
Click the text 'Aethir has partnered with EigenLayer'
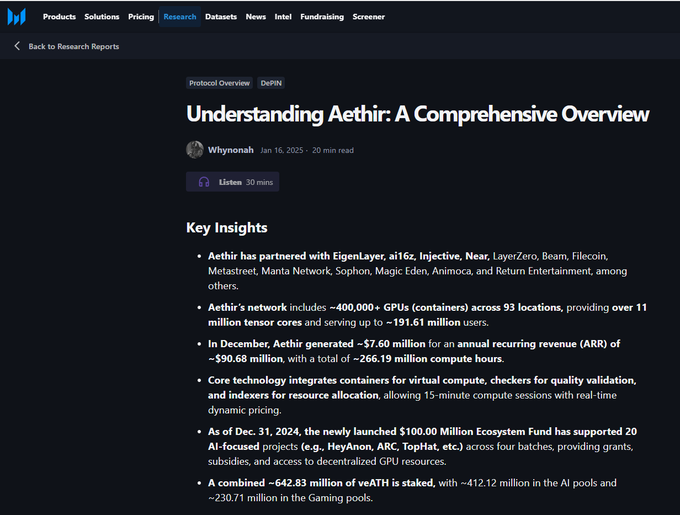[x=295, y=256]
